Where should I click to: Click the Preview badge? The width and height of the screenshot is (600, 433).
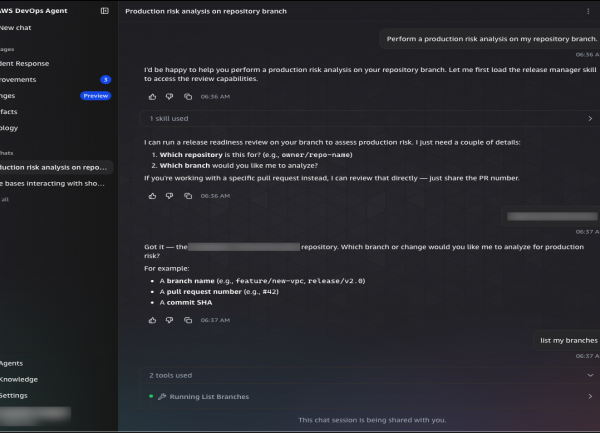tap(96, 96)
